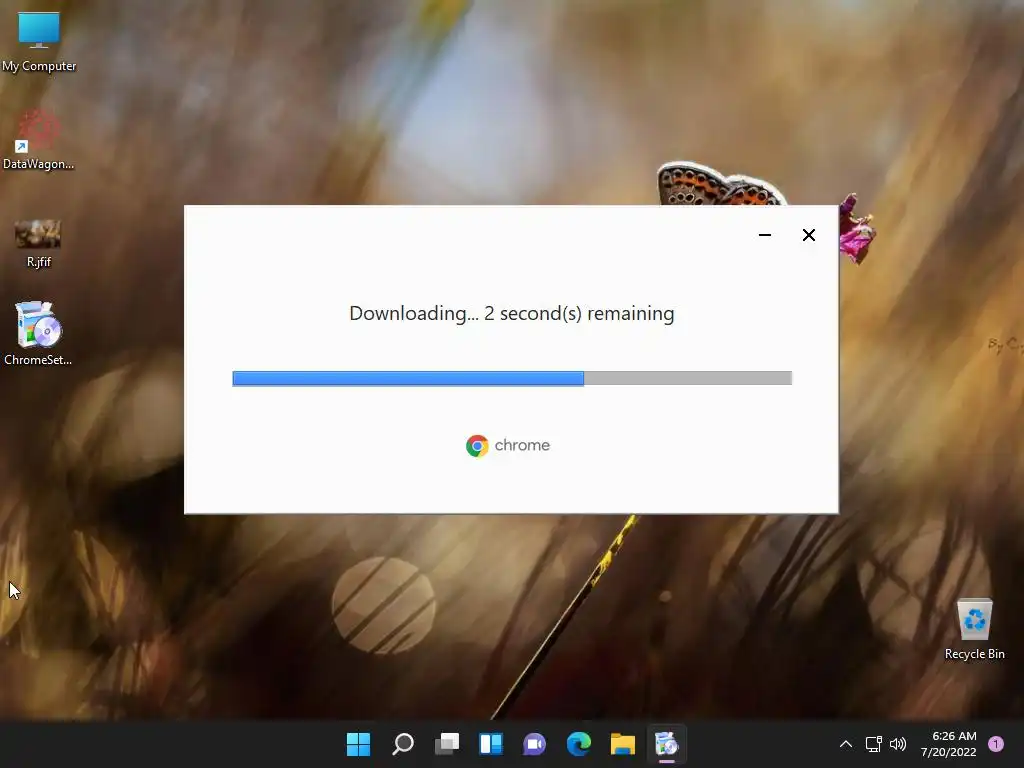Open taskbar Search

coord(402,744)
